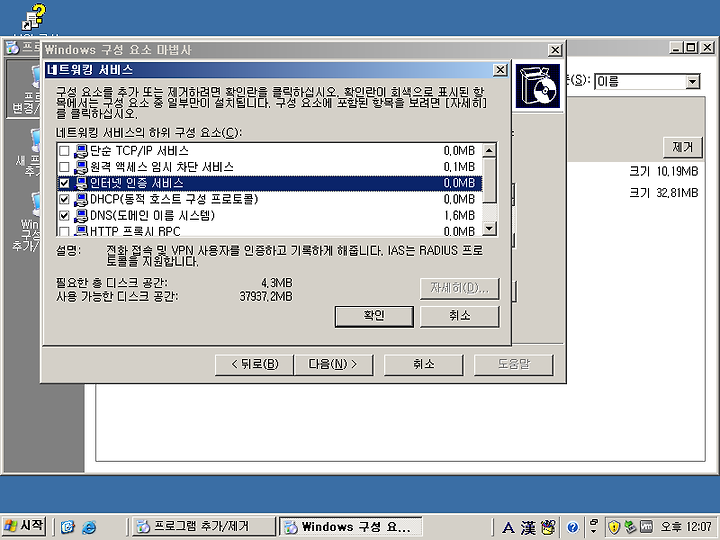Check the 단순 TCP/IP 서비스 checkbox

[64, 151]
